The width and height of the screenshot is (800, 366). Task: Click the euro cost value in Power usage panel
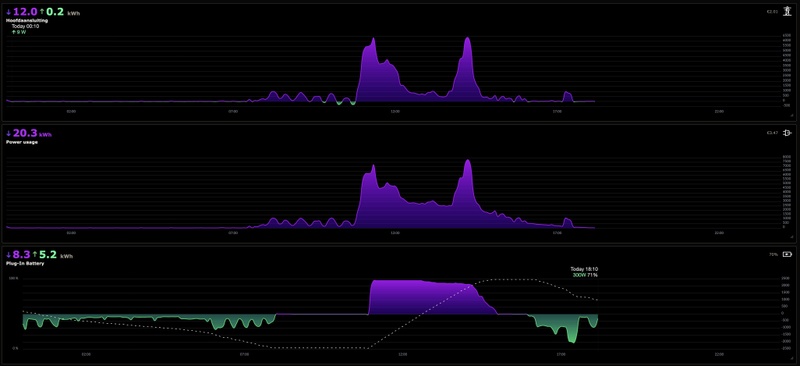pyautogui.click(x=772, y=133)
